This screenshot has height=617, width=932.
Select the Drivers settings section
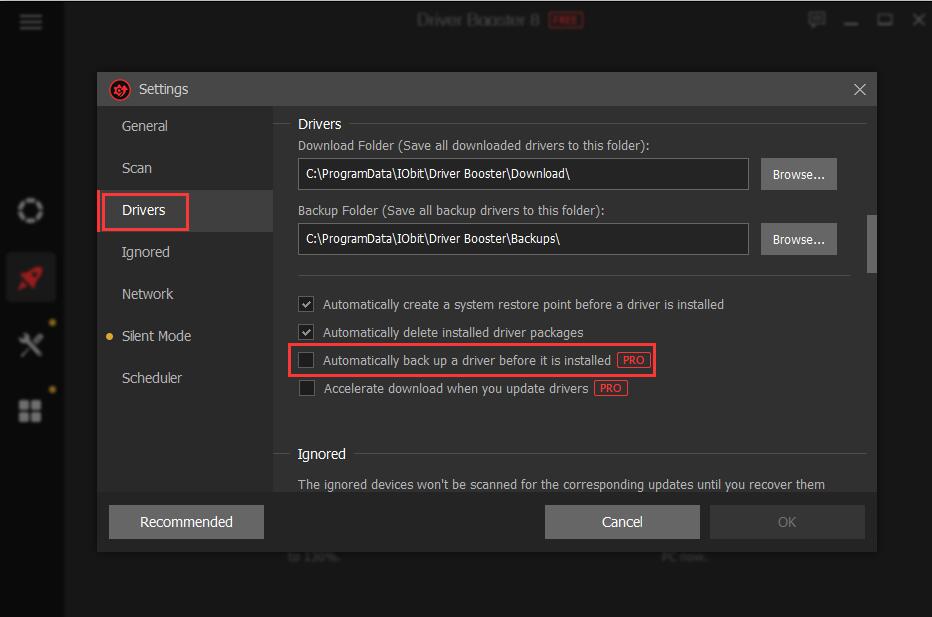click(x=144, y=210)
